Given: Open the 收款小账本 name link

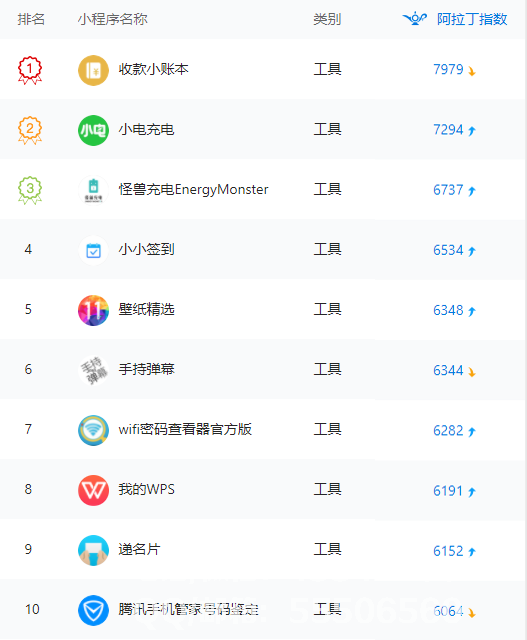Looking at the screenshot, I should 153,69.
